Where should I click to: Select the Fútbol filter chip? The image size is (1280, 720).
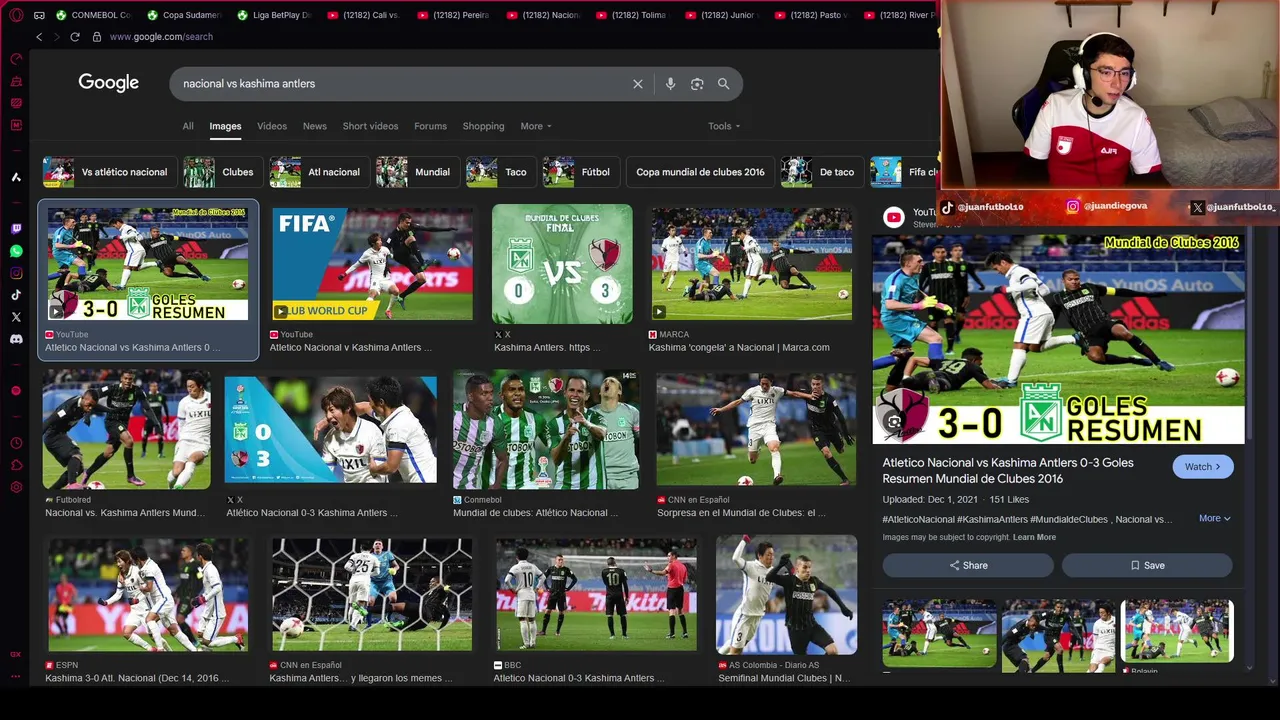[x=581, y=172]
